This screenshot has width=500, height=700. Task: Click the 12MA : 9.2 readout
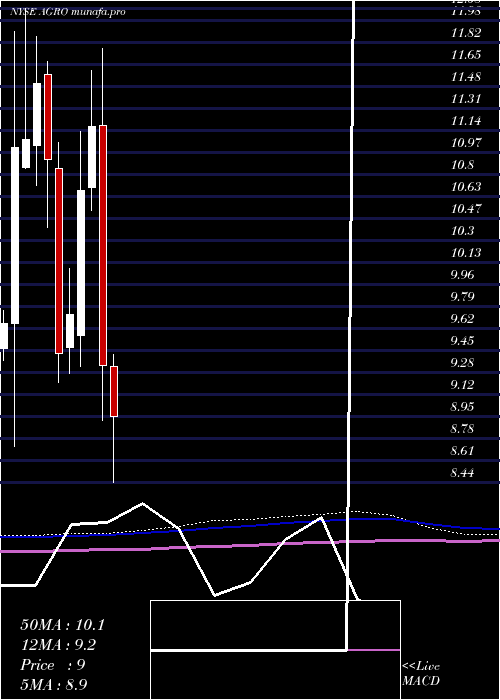(58, 645)
